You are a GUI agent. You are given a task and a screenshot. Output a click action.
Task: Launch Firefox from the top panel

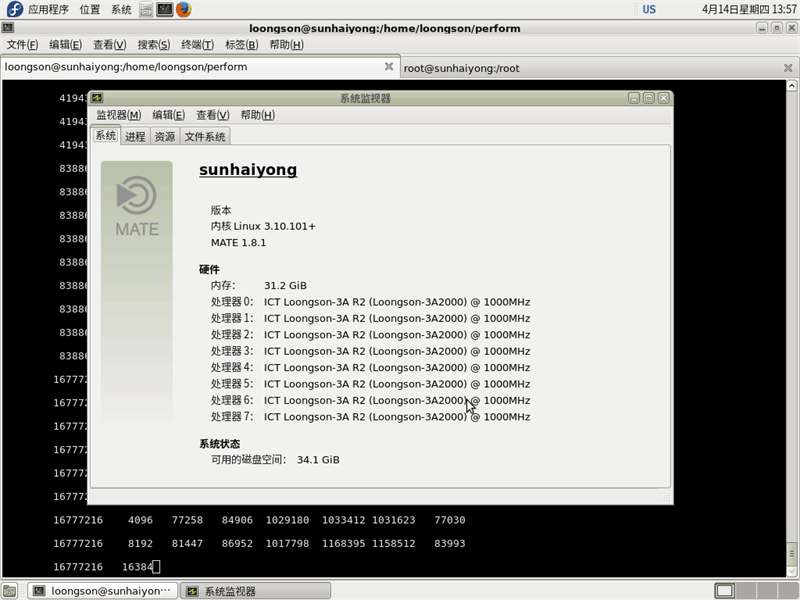[x=184, y=9]
